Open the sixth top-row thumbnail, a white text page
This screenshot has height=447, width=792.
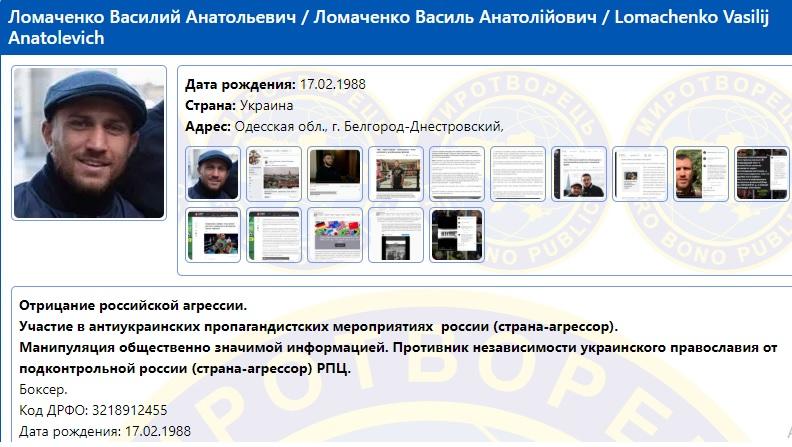[518, 174]
